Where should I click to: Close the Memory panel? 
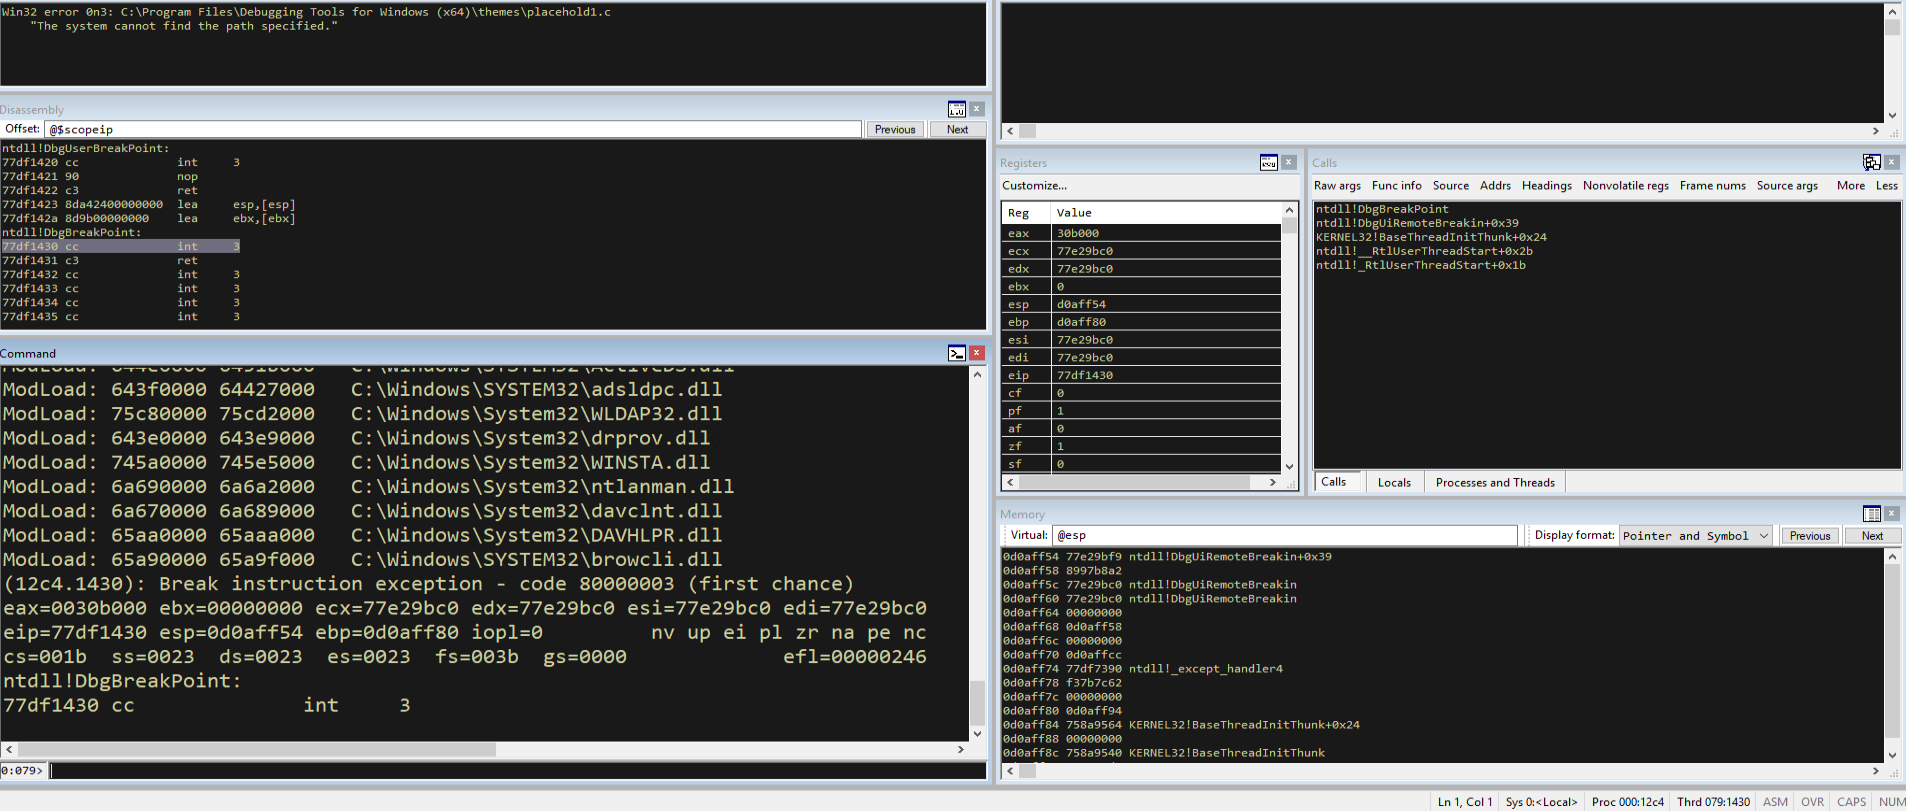coord(1892,513)
